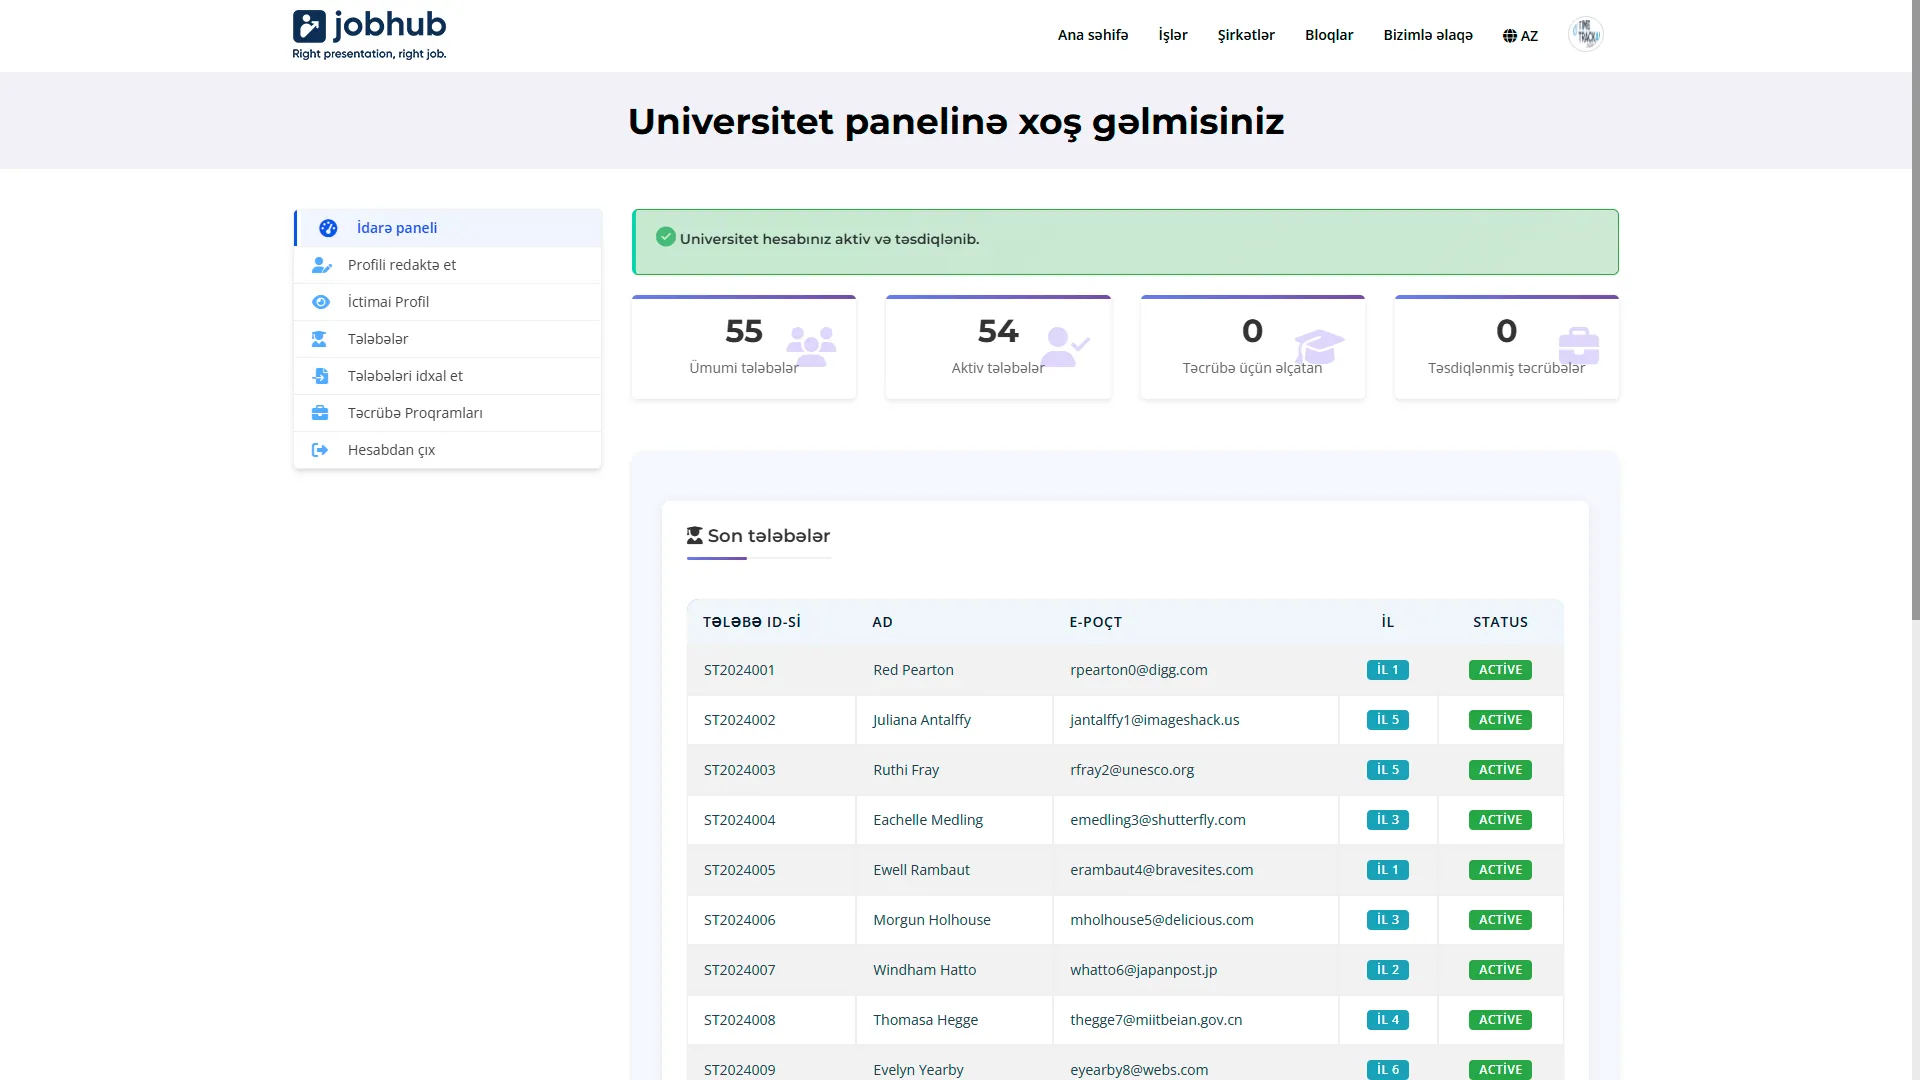
Task: Click the AD column header
Action: pos(882,622)
